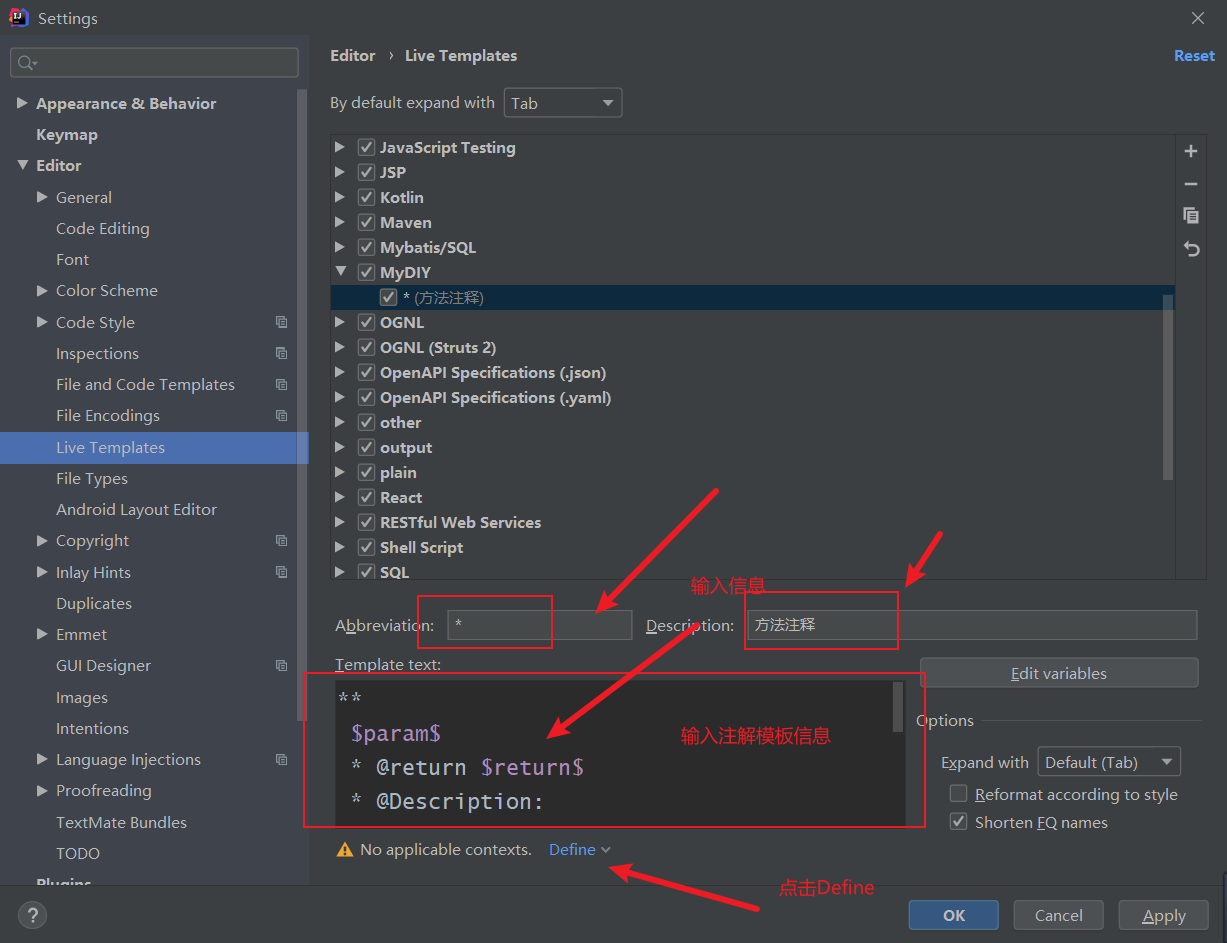Click the revert undo arrow icon
The width and height of the screenshot is (1227, 943).
pyautogui.click(x=1191, y=249)
